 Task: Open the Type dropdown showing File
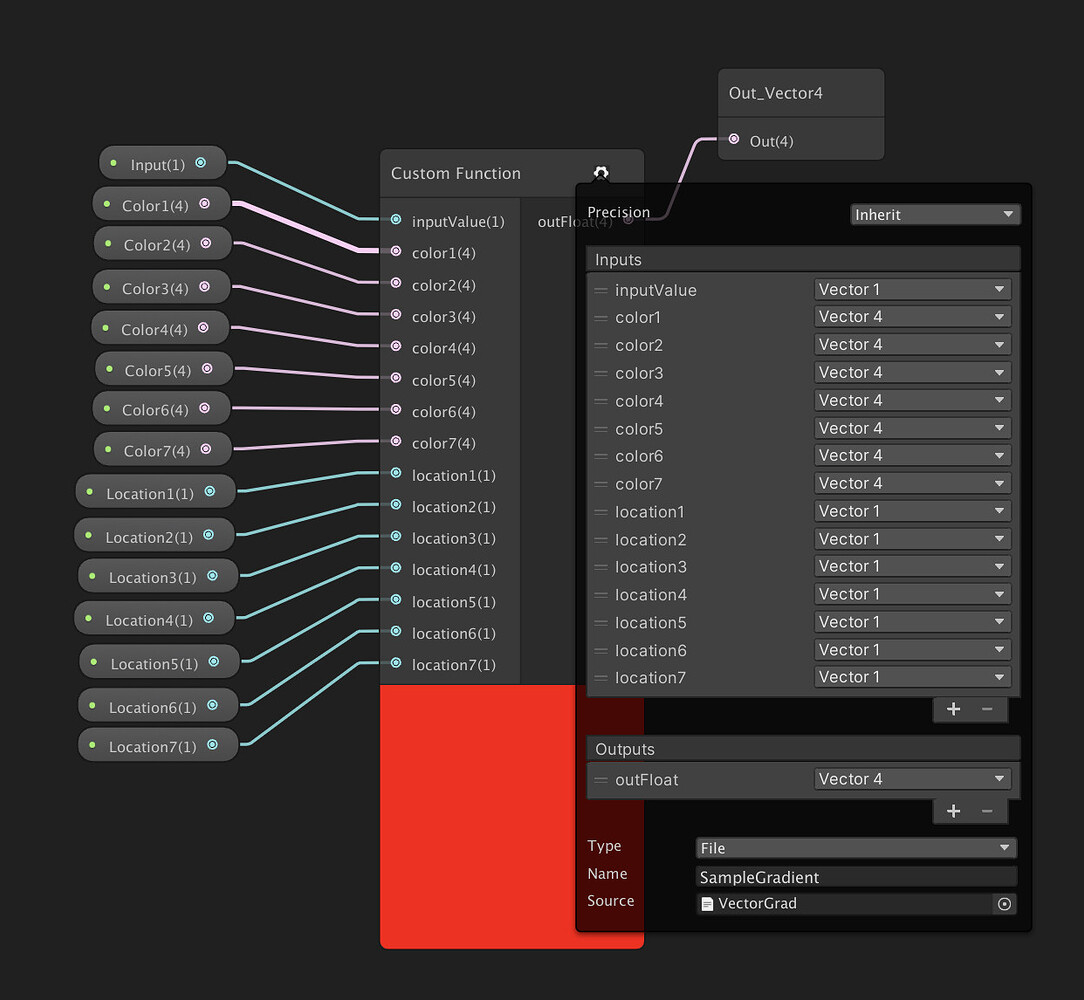[x=855, y=847]
